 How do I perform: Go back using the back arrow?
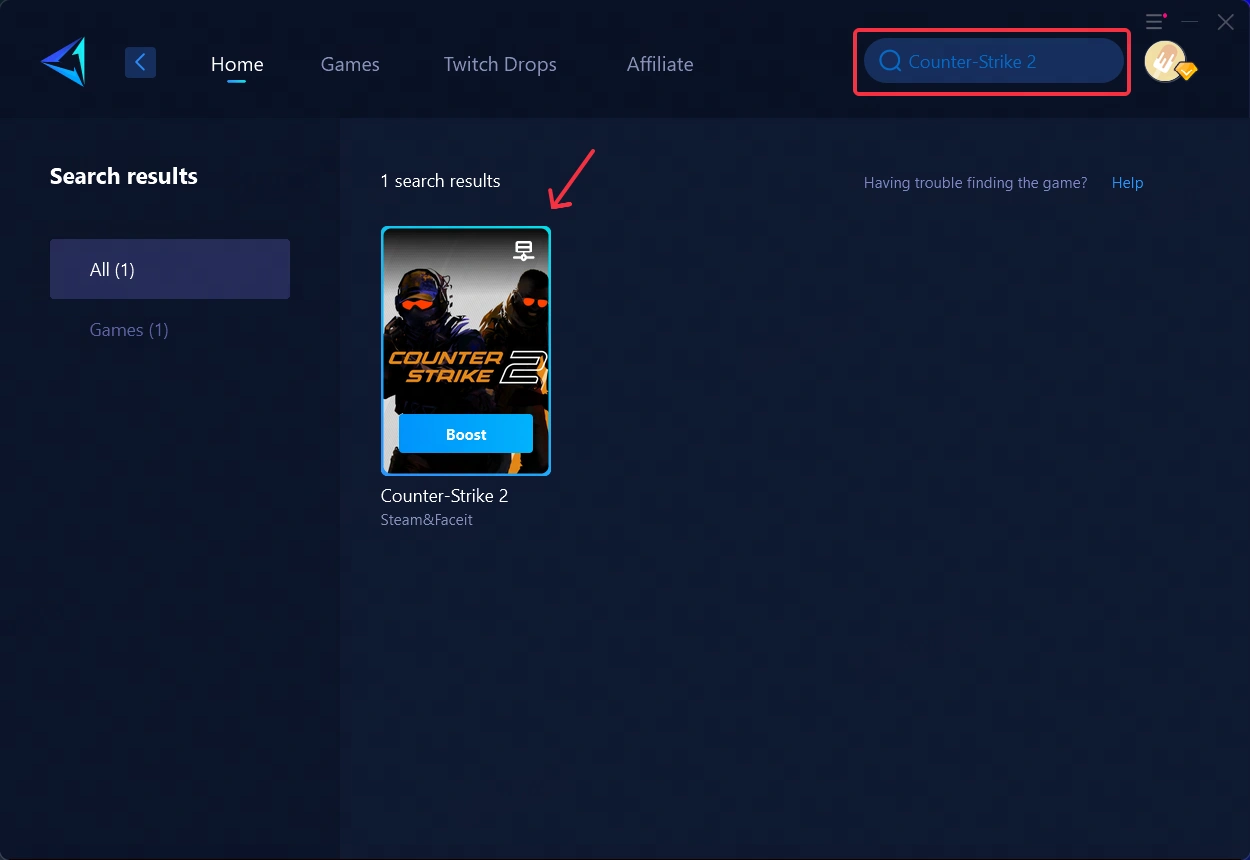140,63
